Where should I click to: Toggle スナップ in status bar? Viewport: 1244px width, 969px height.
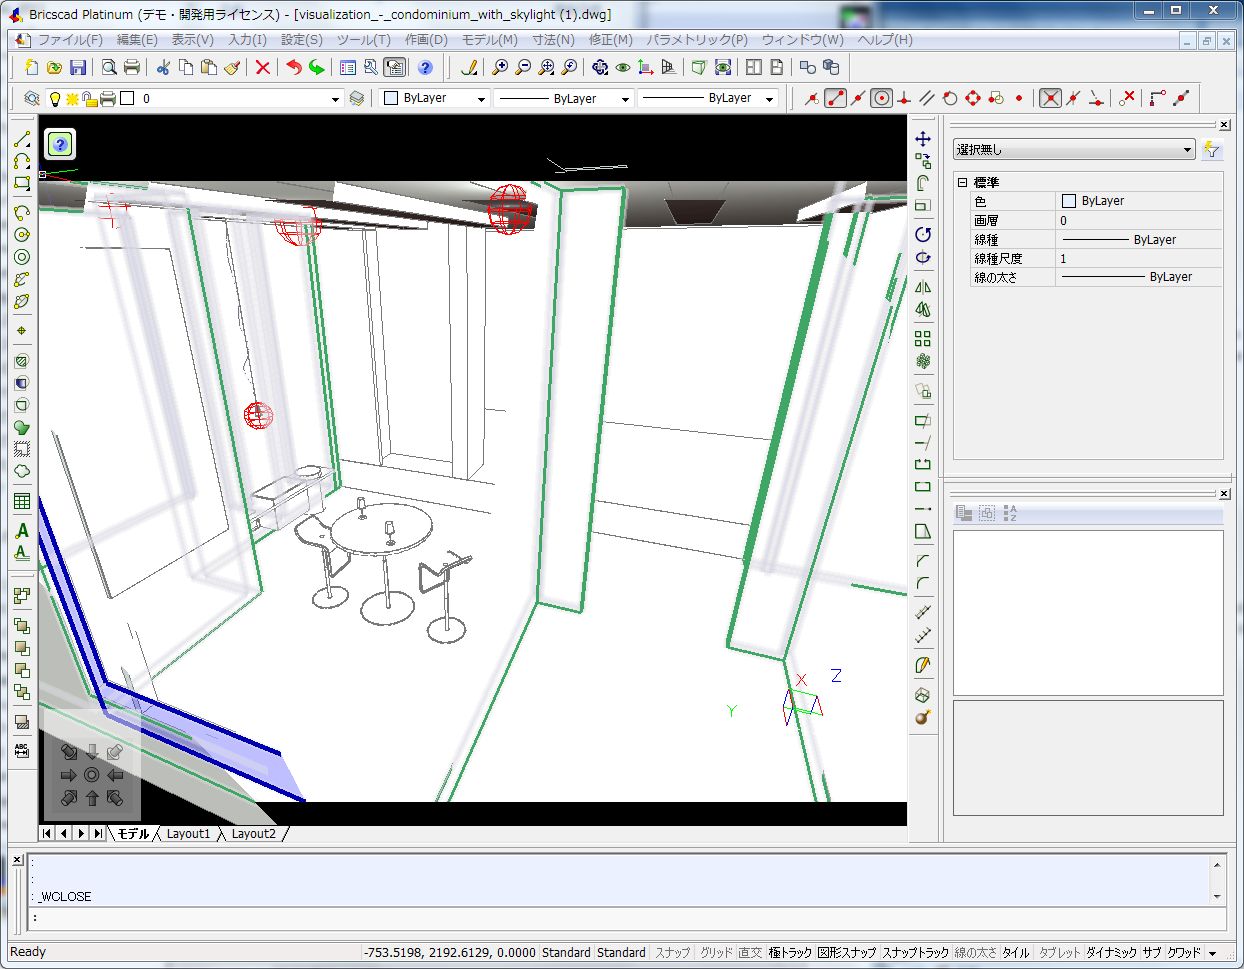(672, 953)
